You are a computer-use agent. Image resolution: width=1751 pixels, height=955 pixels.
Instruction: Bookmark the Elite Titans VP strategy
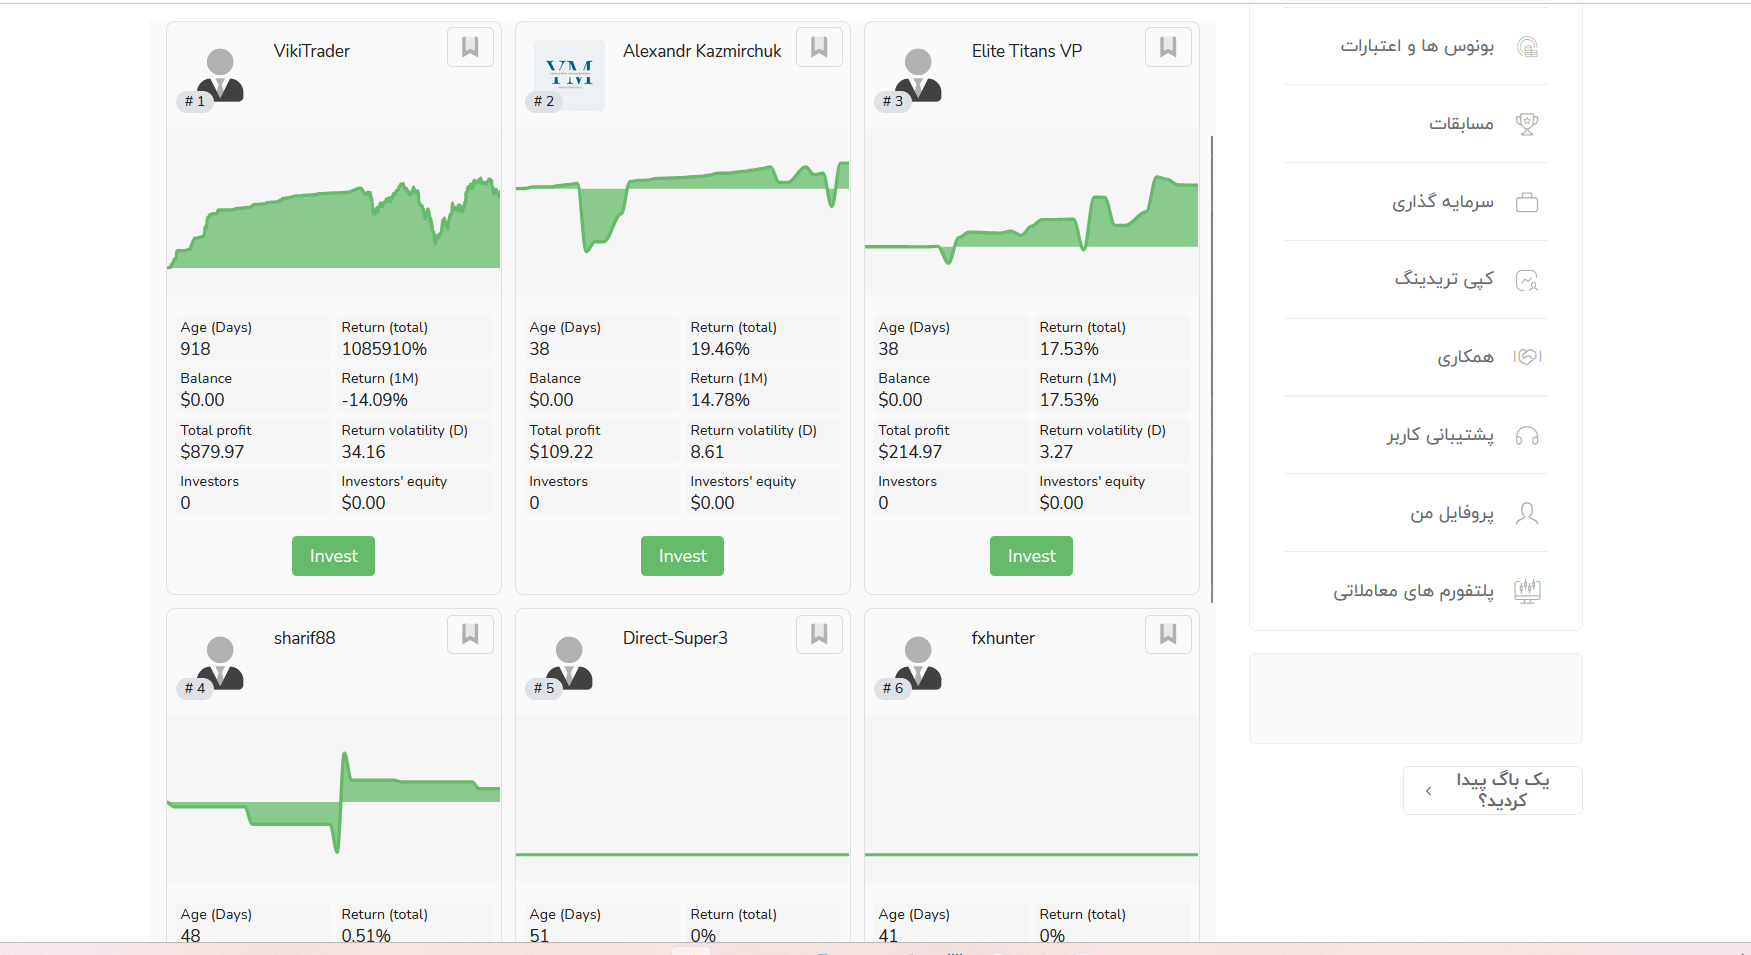pyautogui.click(x=1167, y=47)
